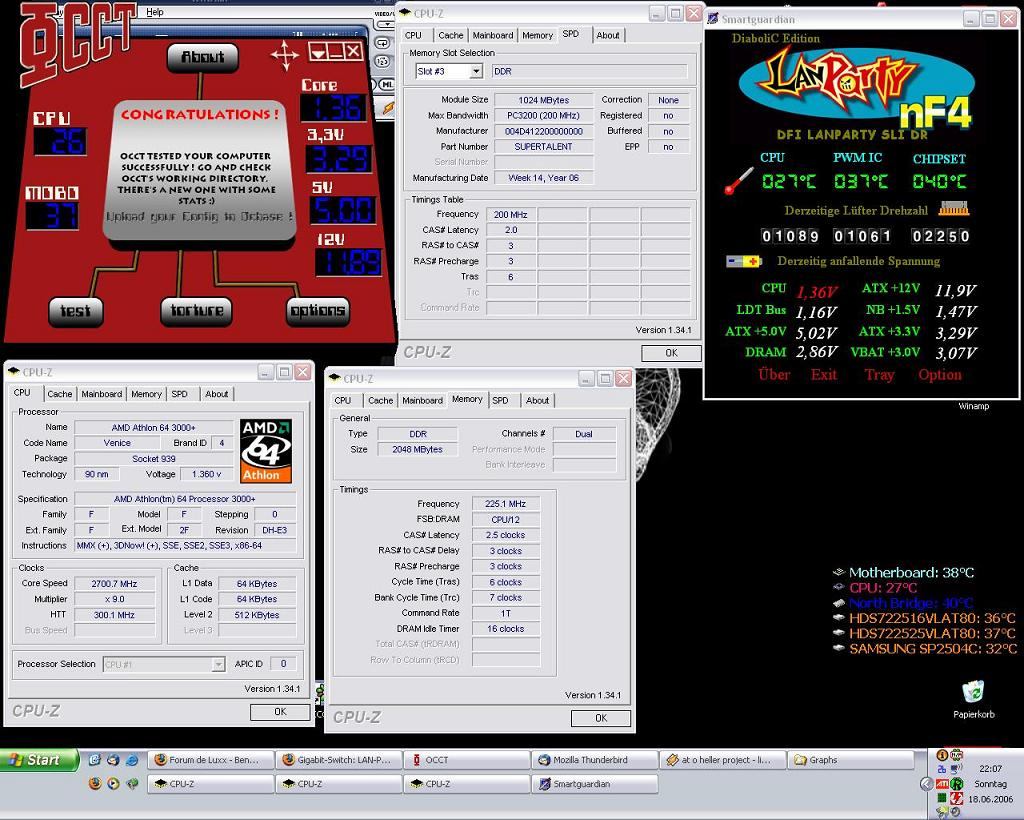Screen dimensions: 1024x820
Task: Switch to Gigabit-Switch taskbar item
Action: (x=339, y=760)
